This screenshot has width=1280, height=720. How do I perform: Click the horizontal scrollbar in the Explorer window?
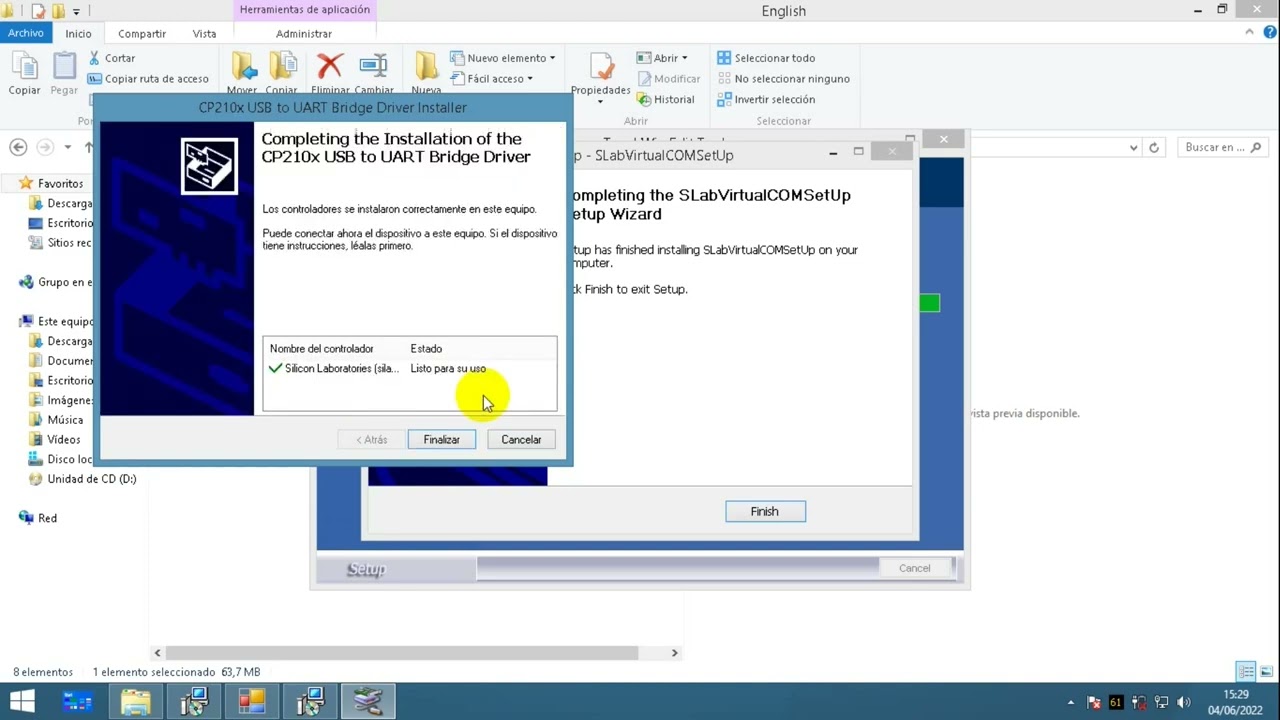pos(404,653)
